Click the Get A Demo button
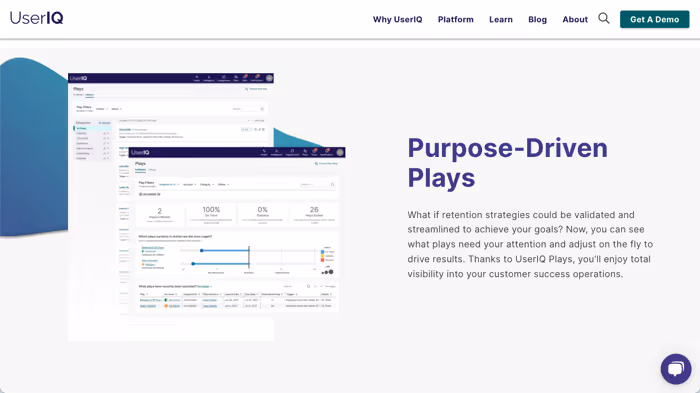Viewport: 700px width, 393px height. 654,19
